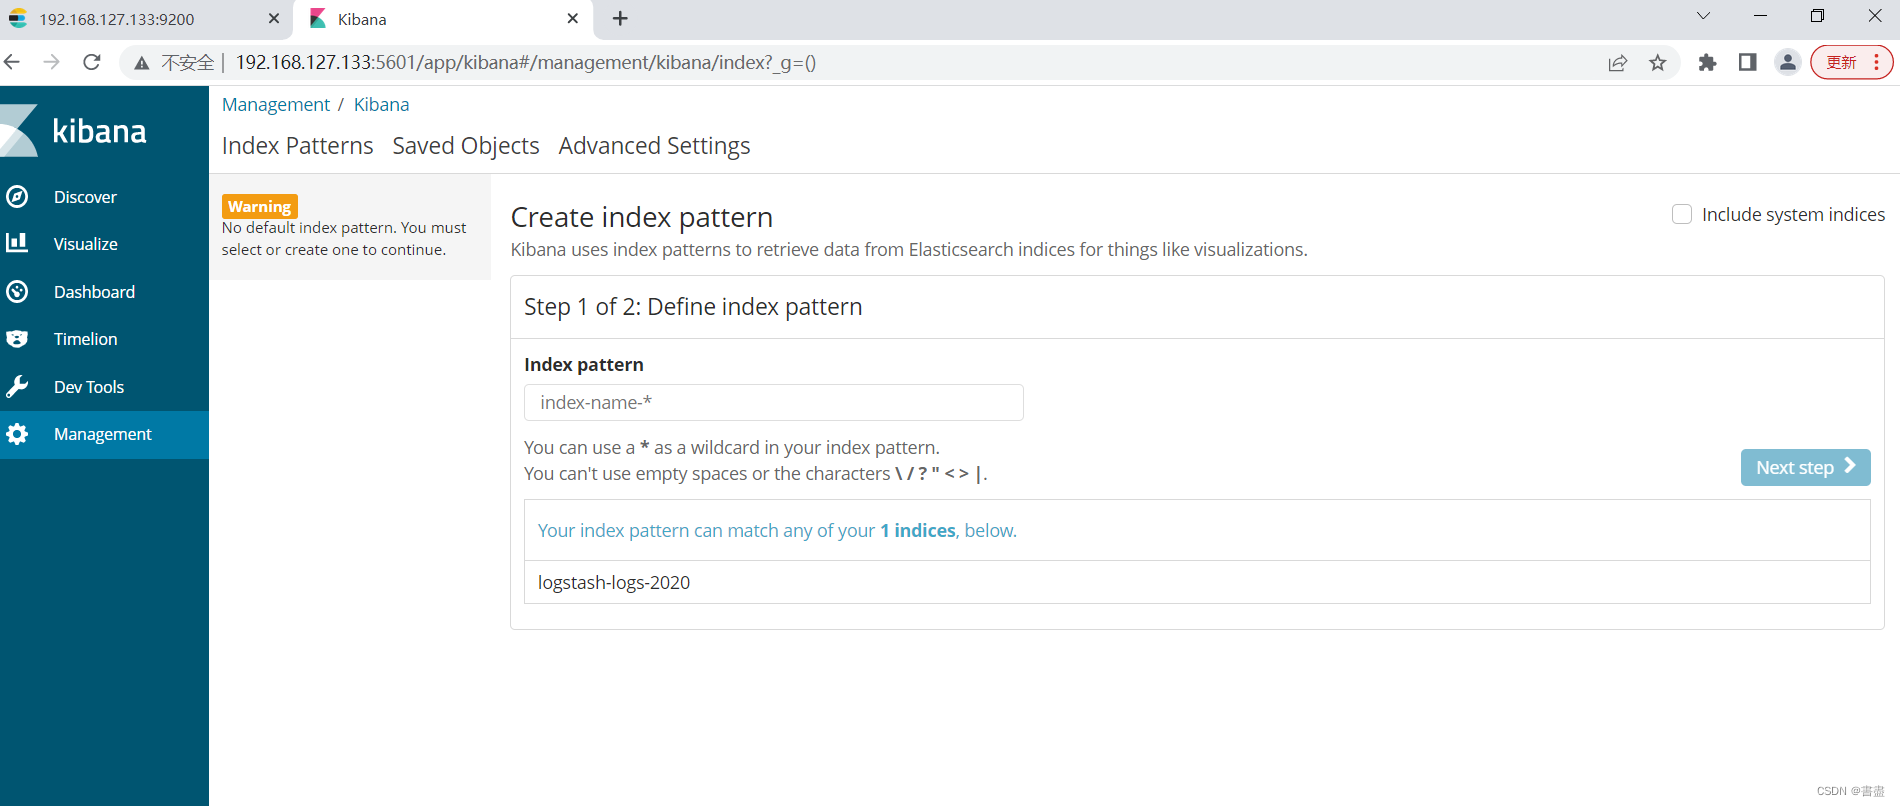Image resolution: width=1900 pixels, height=806 pixels.
Task: Select Management in the sidebar
Action: (x=104, y=434)
